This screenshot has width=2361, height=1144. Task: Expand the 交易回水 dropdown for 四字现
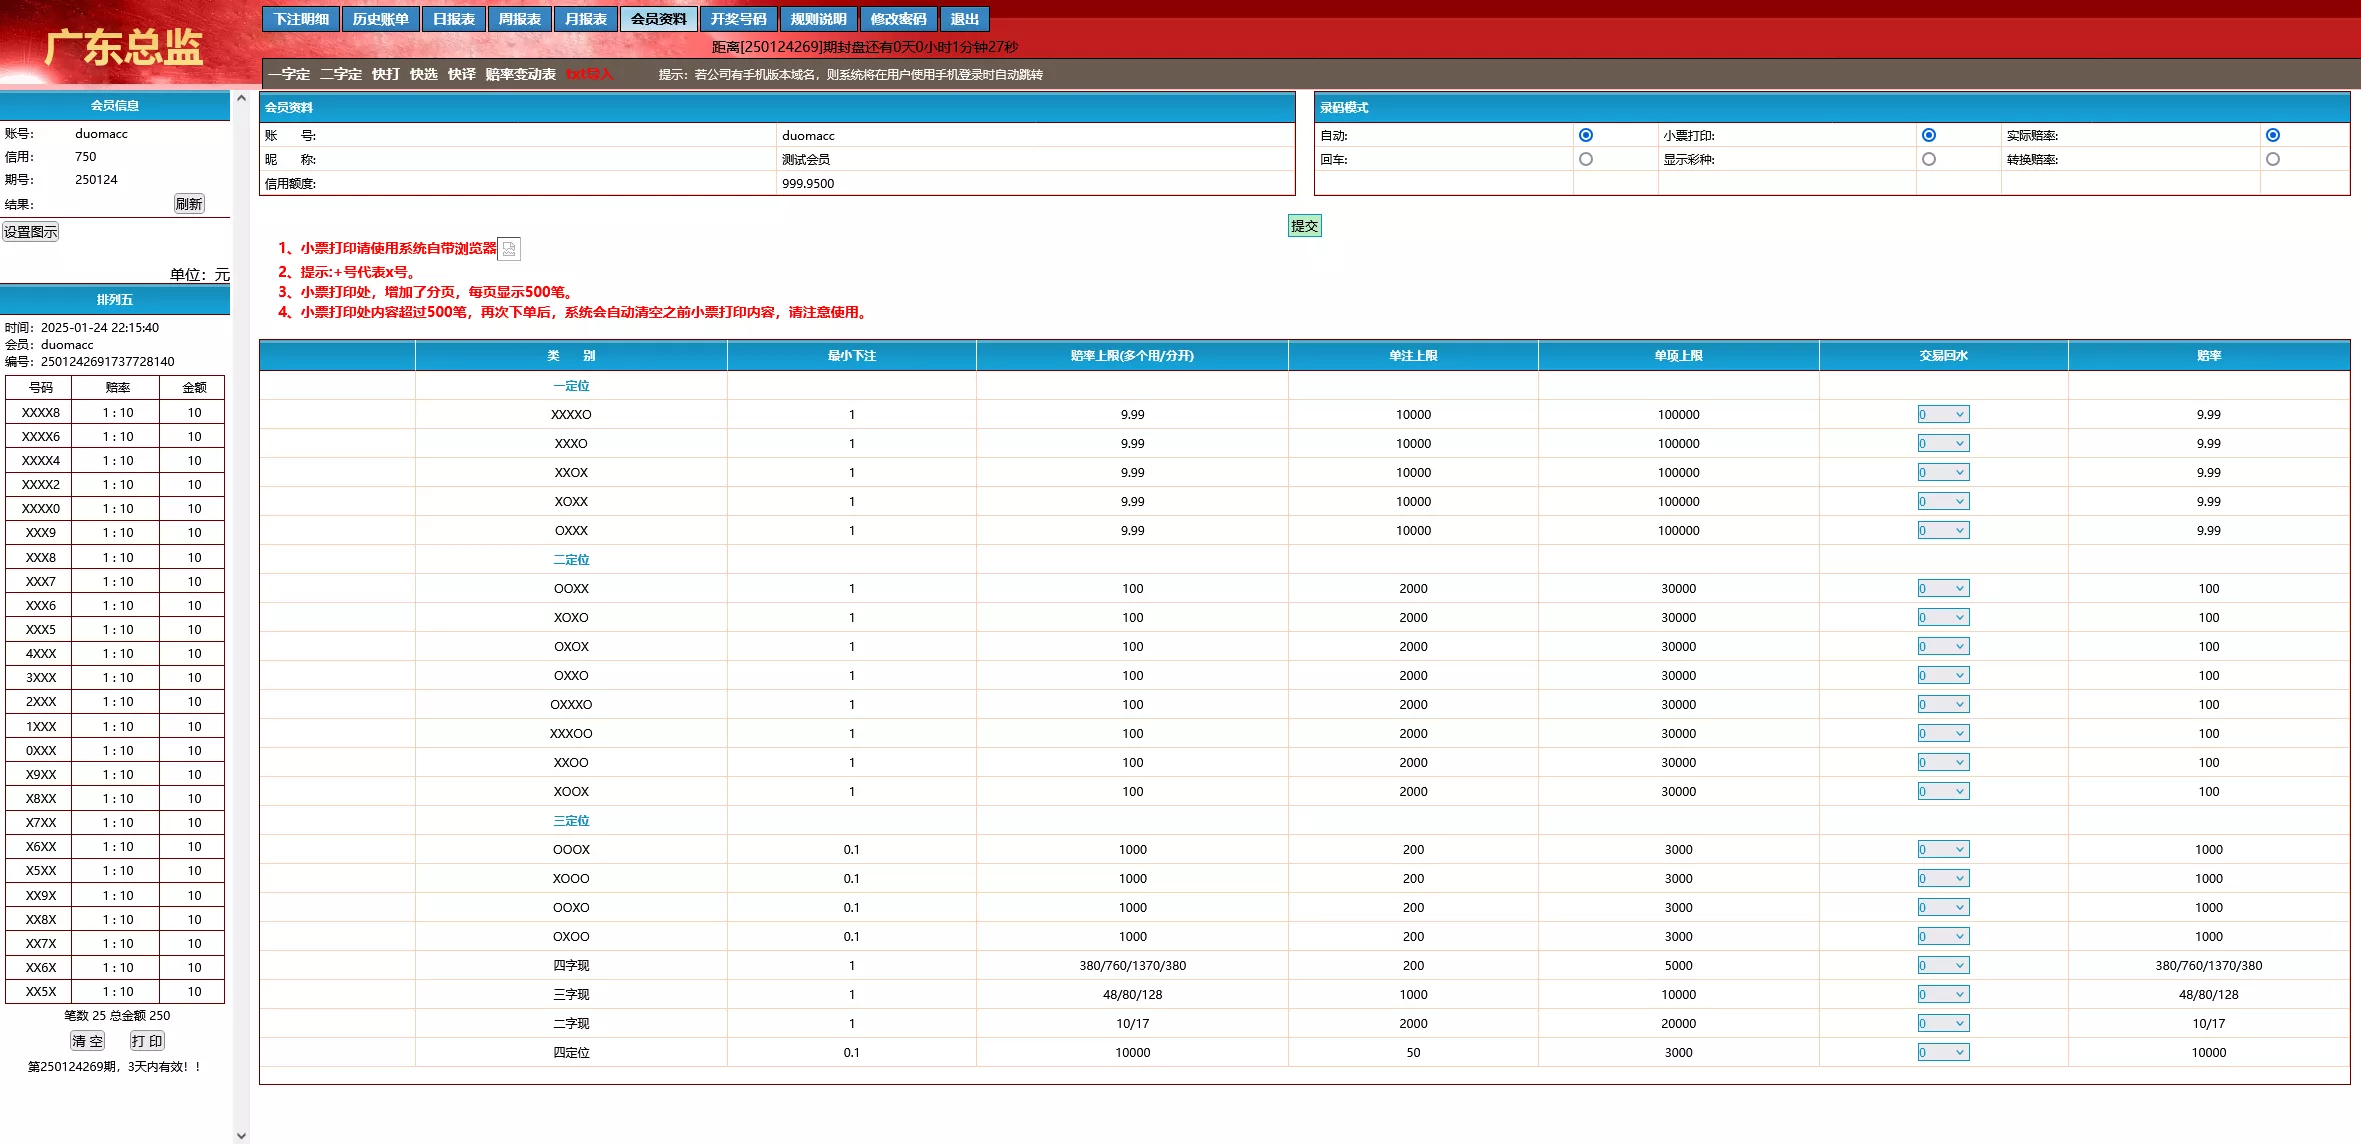pos(1943,965)
